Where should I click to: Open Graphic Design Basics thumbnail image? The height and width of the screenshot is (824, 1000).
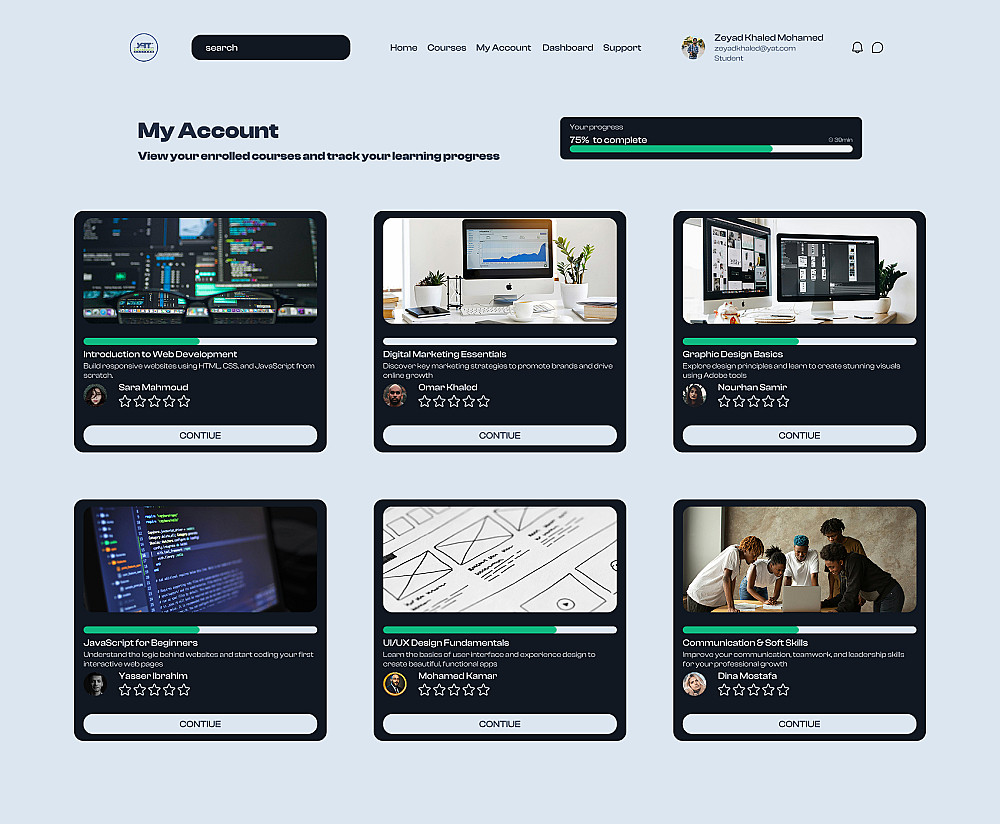[x=799, y=271]
